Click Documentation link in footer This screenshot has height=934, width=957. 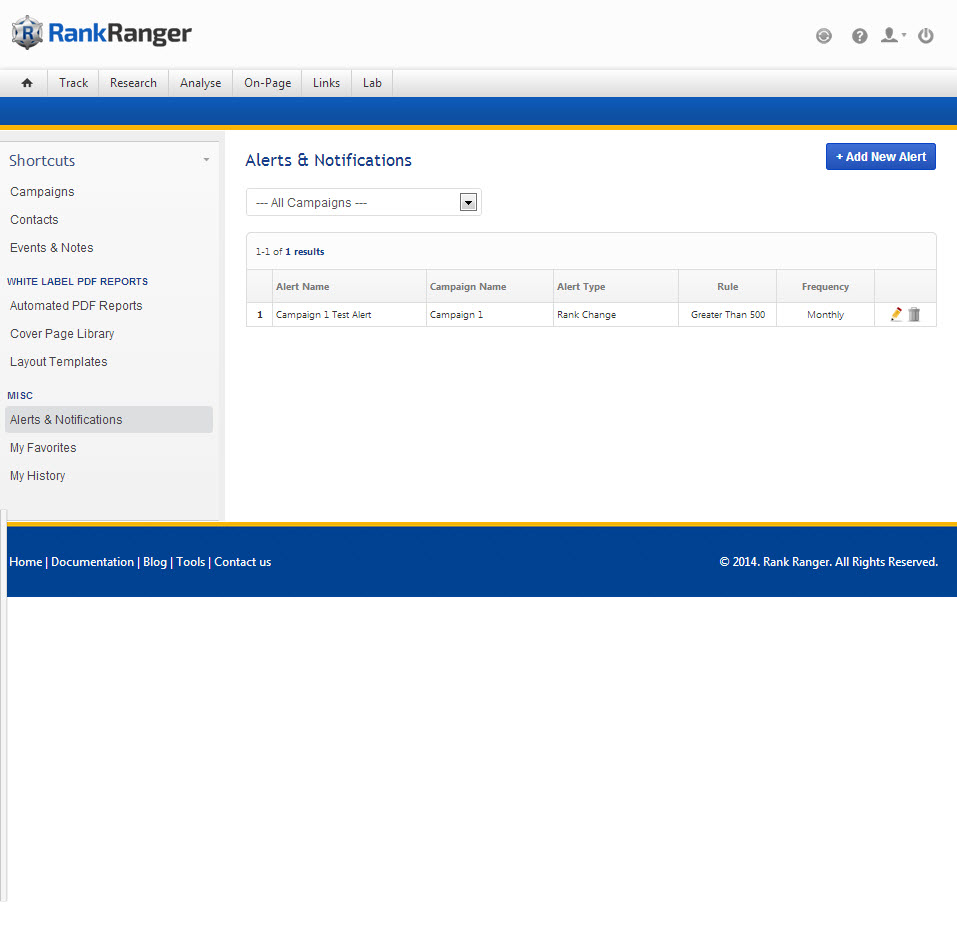[x=92, y=562]
